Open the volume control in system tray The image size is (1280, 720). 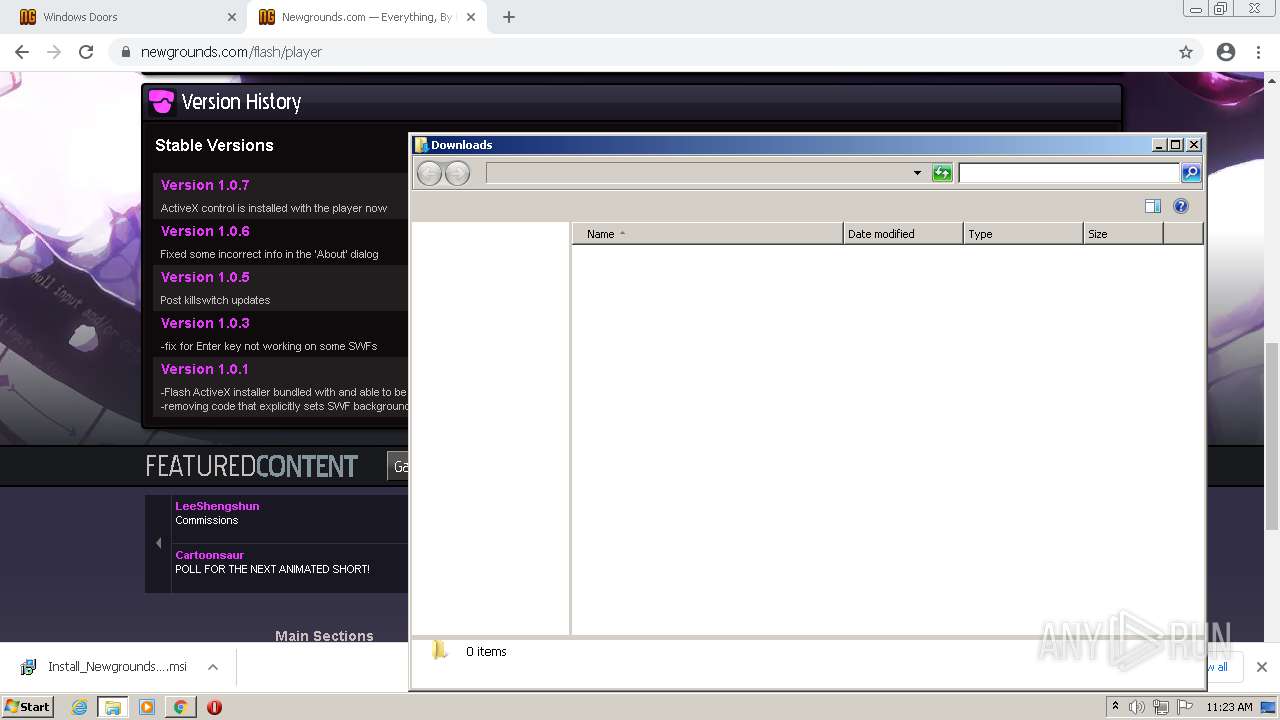pyautogui.click(x=1137, y=707)
